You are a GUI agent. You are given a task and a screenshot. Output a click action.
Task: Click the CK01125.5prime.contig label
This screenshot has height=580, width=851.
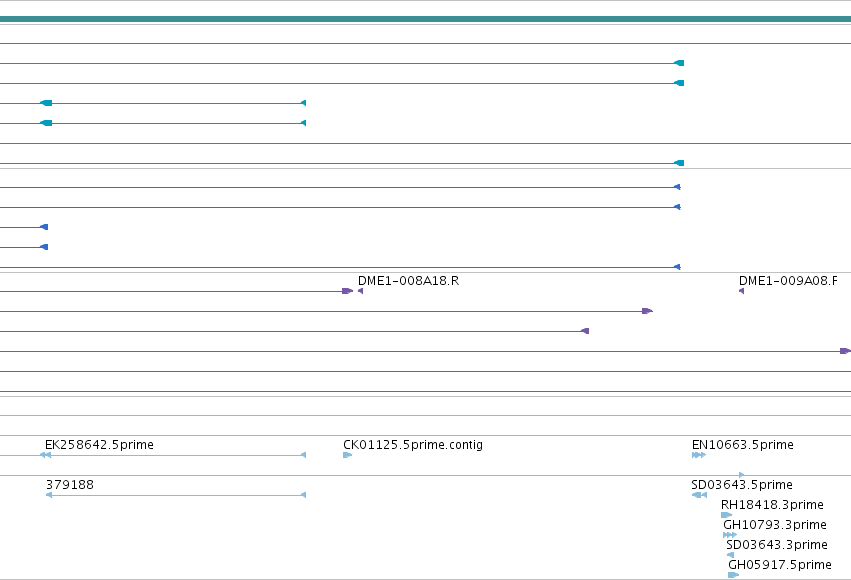[x=412, y=445]
